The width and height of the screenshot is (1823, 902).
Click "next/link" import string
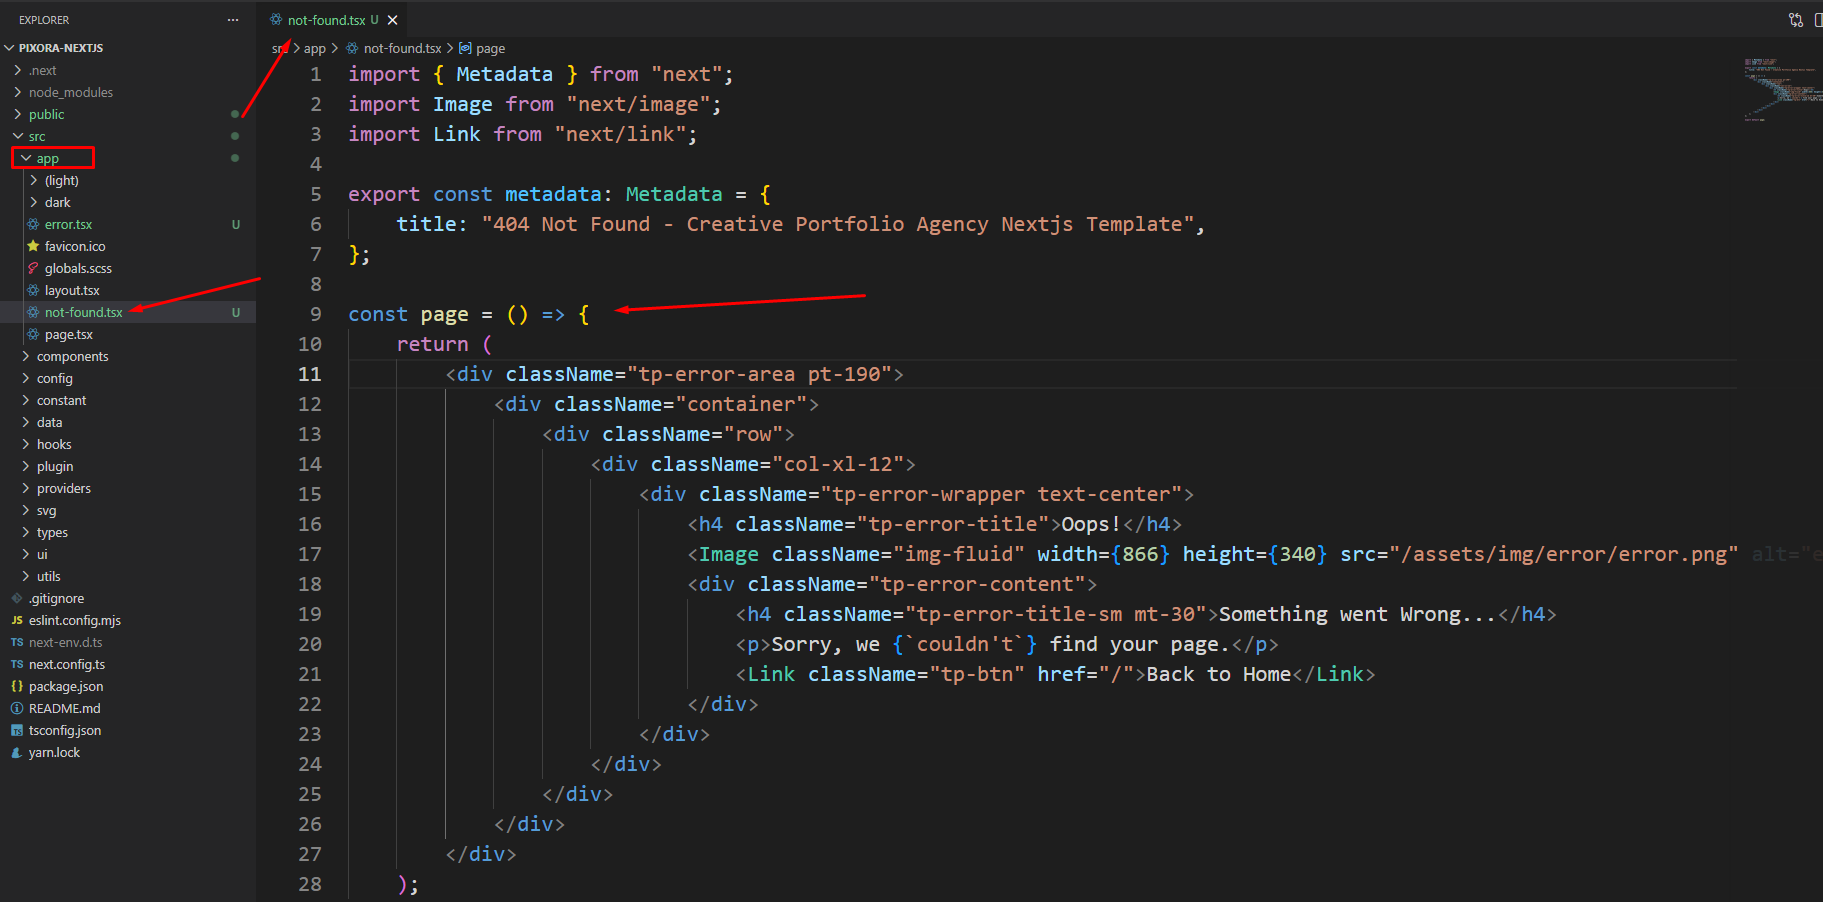click(x=620, y=134)
